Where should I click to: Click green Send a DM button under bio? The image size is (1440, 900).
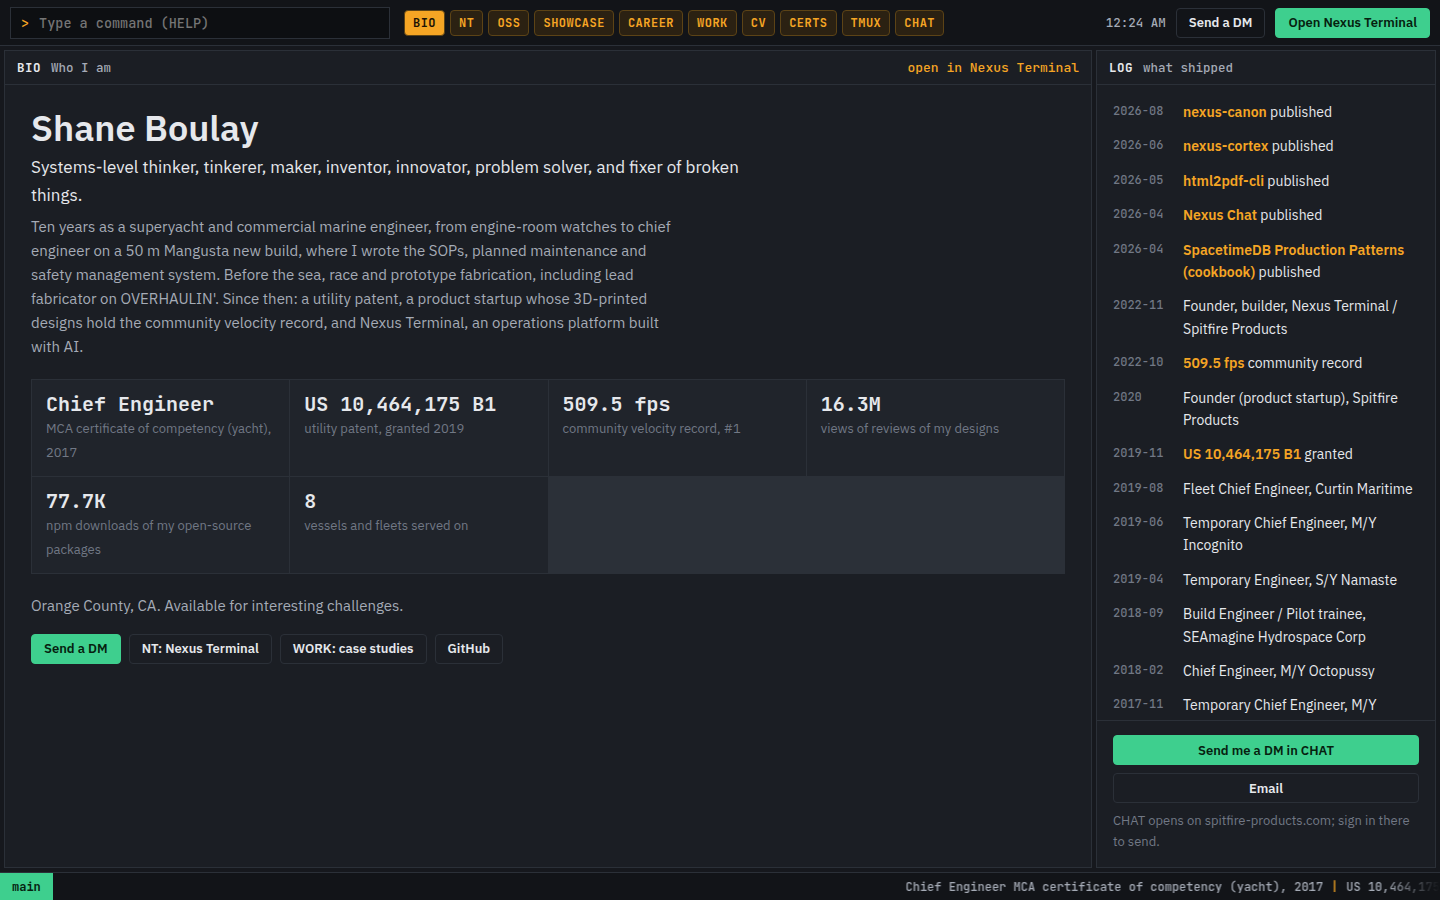(76, 649)
